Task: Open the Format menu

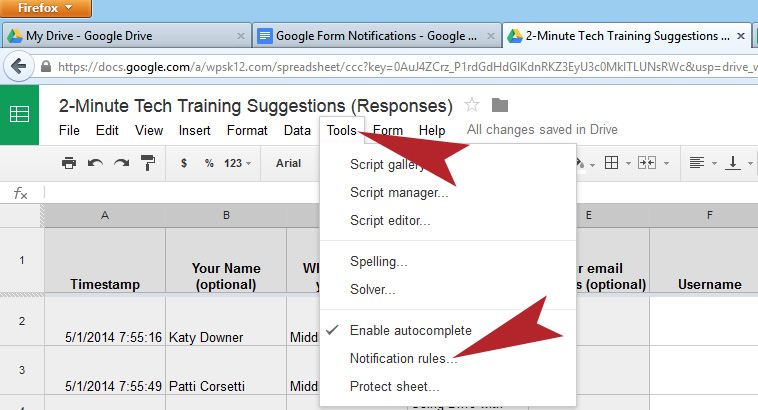Action: point(247,131)
